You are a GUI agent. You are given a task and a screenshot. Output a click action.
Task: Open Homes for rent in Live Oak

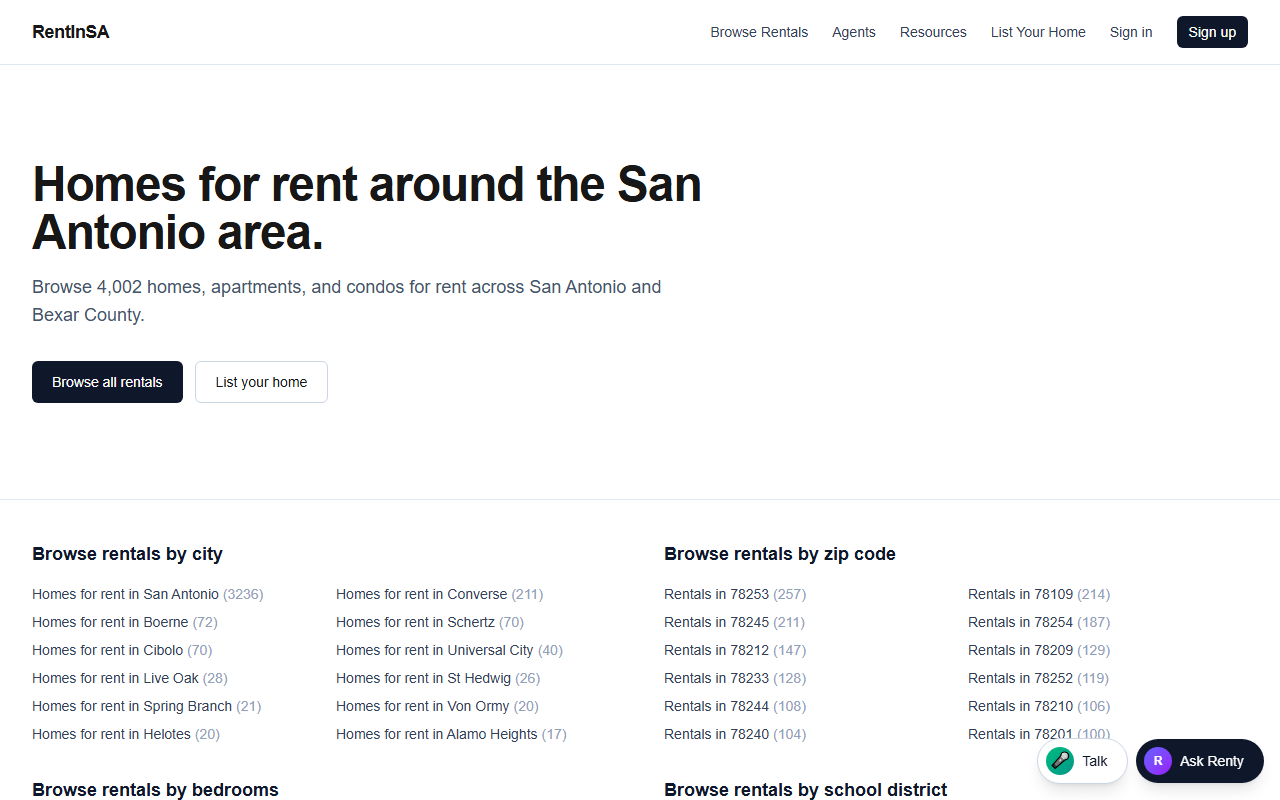pyautogui.click(x=130, y=678)
